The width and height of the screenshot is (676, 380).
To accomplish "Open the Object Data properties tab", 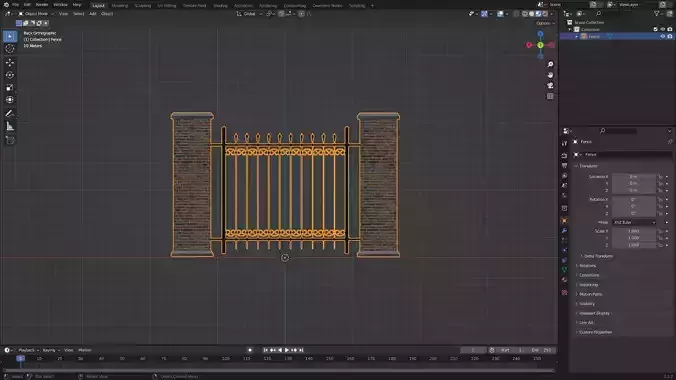I will pos(564,270).
